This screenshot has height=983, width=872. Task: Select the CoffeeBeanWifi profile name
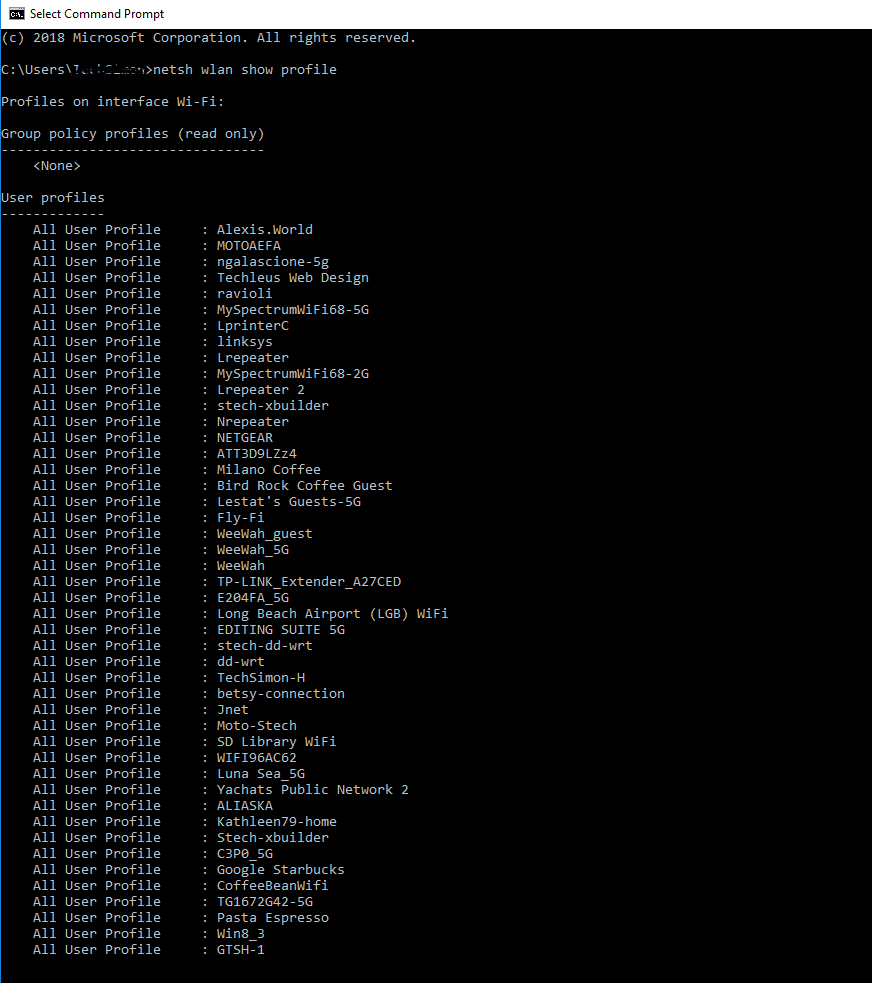click(x=273, y=886)
